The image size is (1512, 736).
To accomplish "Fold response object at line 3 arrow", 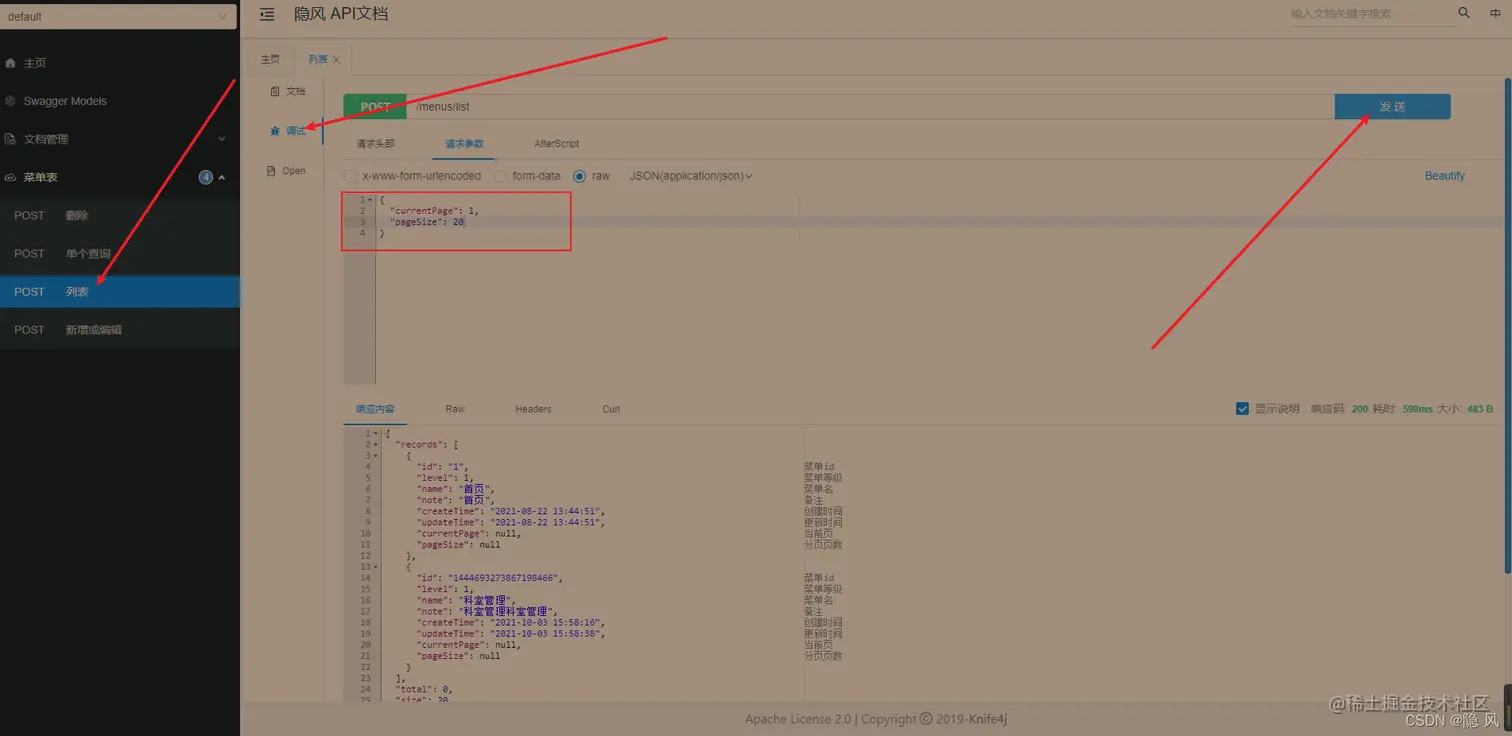I will [376, 455].
